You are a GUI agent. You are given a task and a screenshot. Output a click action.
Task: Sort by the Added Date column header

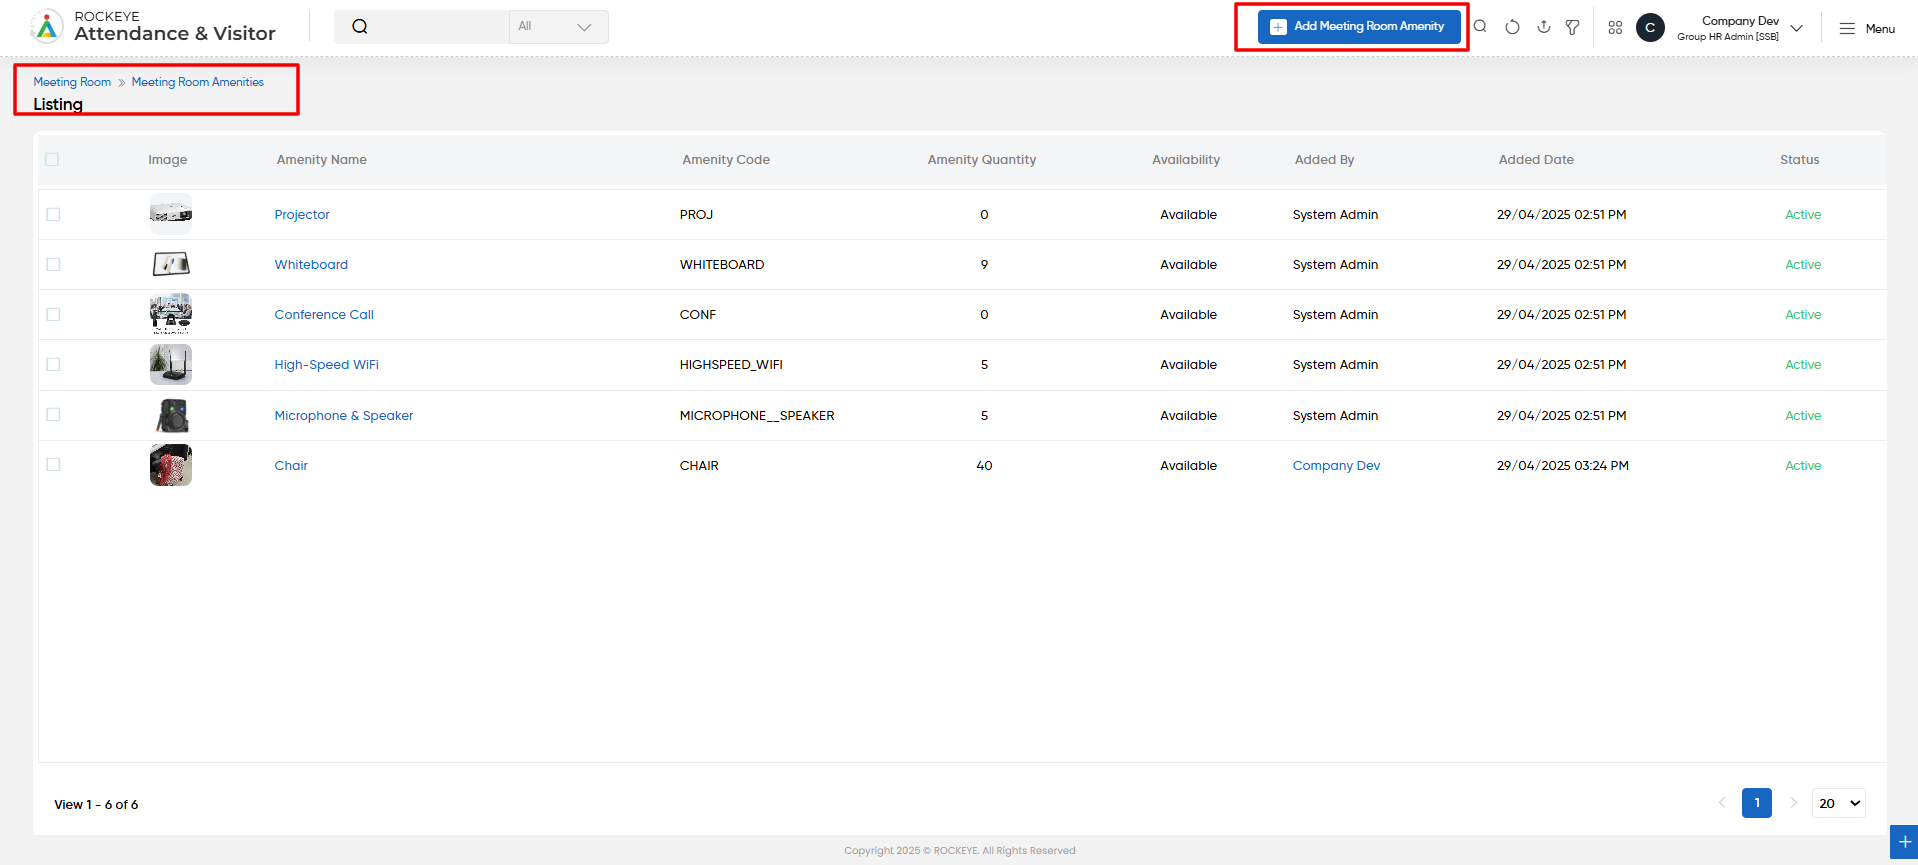pos(1536,159)
